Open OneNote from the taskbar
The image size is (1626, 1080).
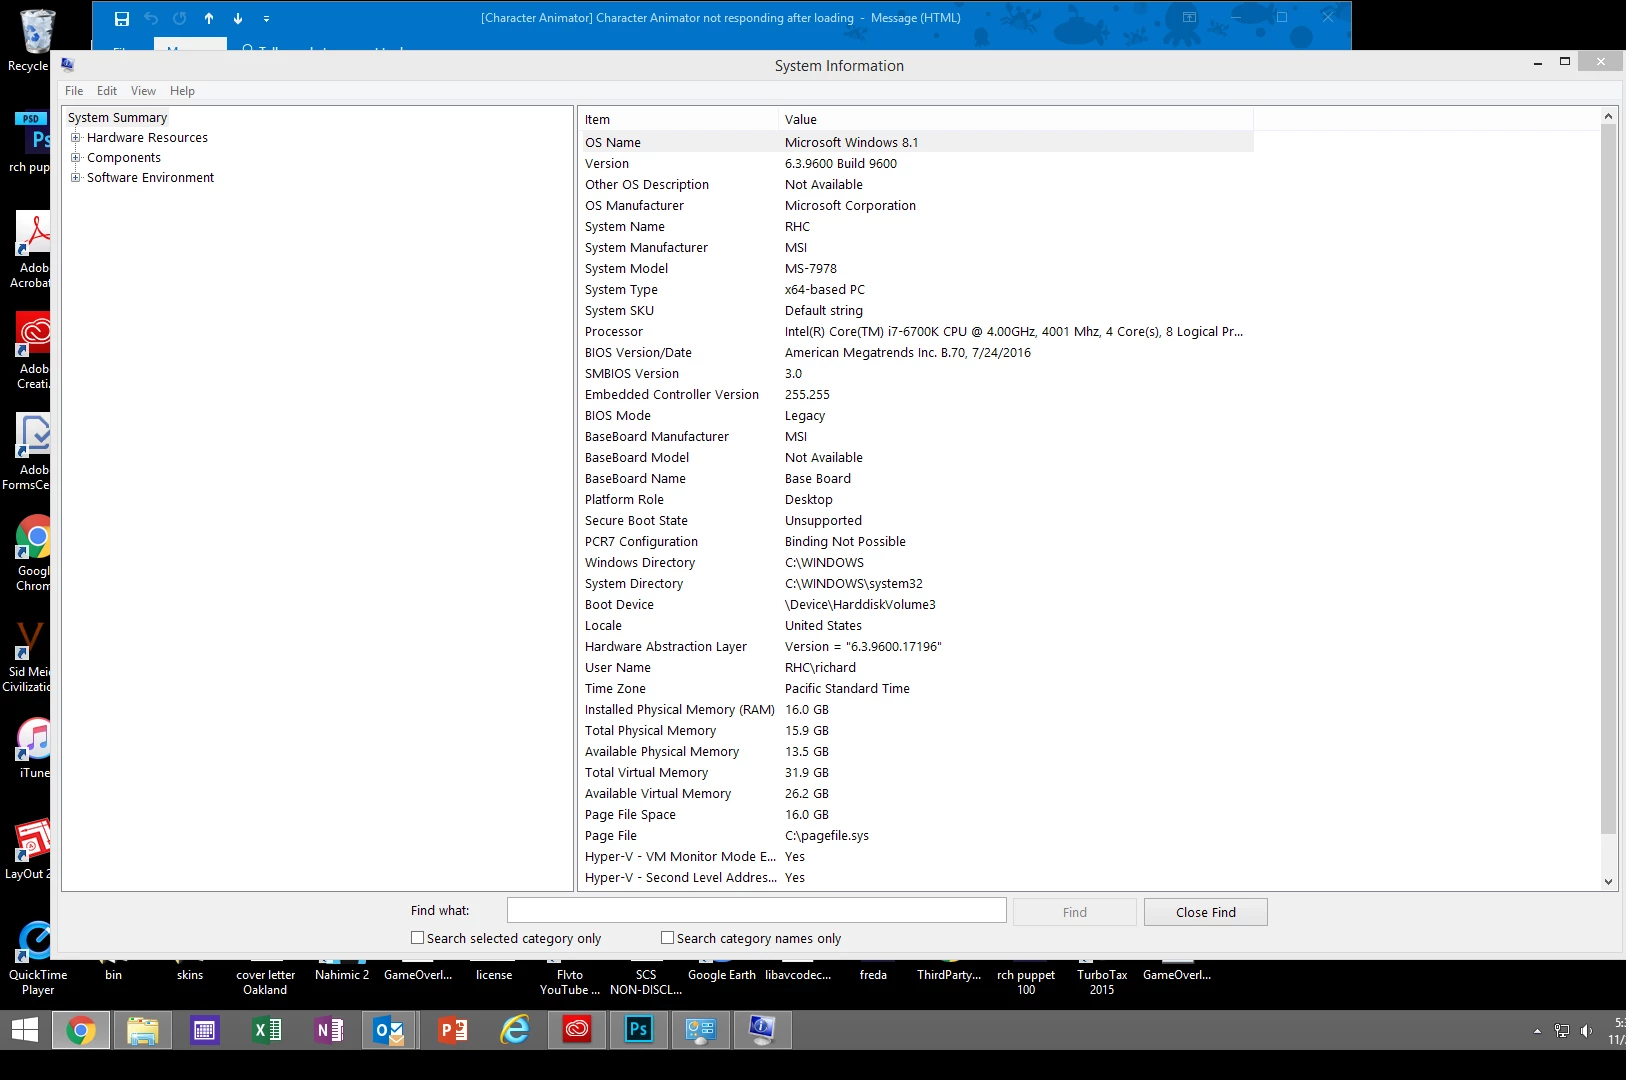point(328,1030)
